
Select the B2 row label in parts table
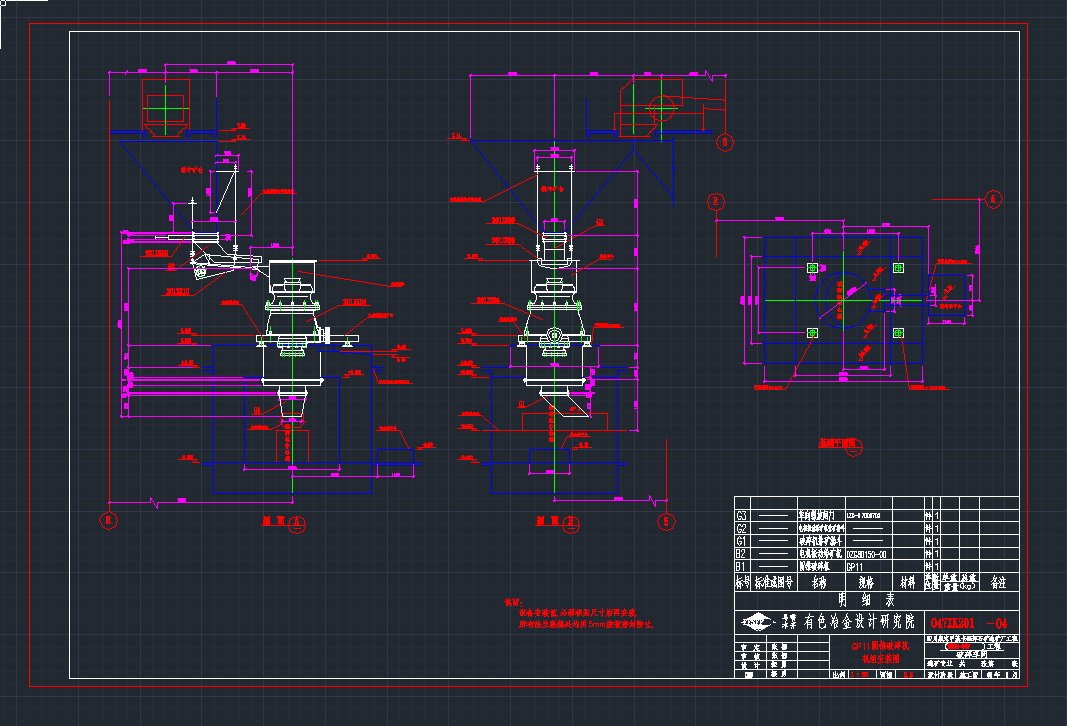[742, 554]
